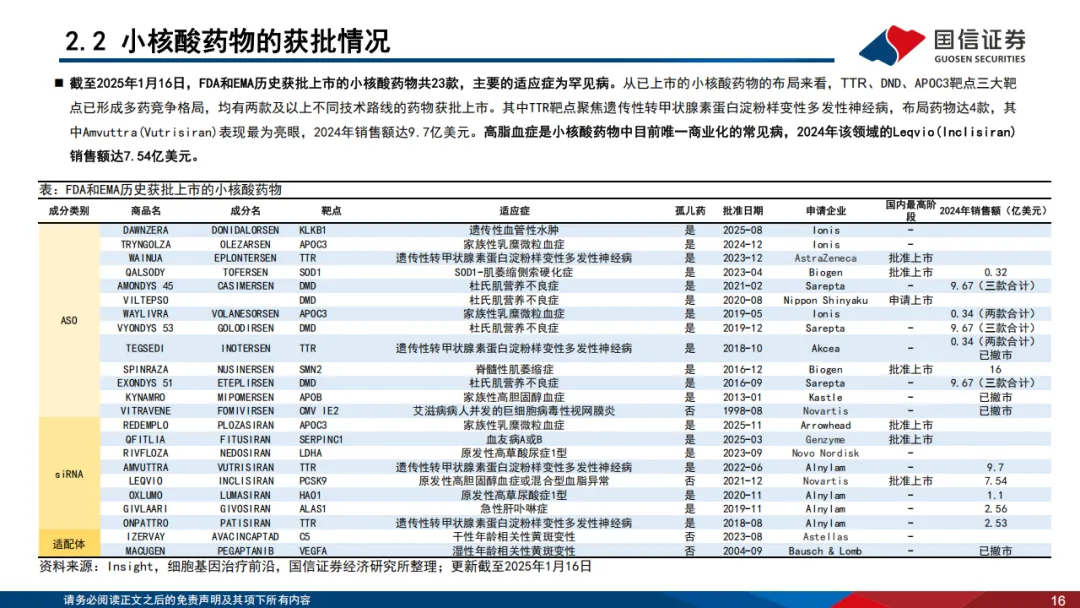Click the "Astellas" company cell
This screenshot has height=608, width=1080.
[825, 537]
